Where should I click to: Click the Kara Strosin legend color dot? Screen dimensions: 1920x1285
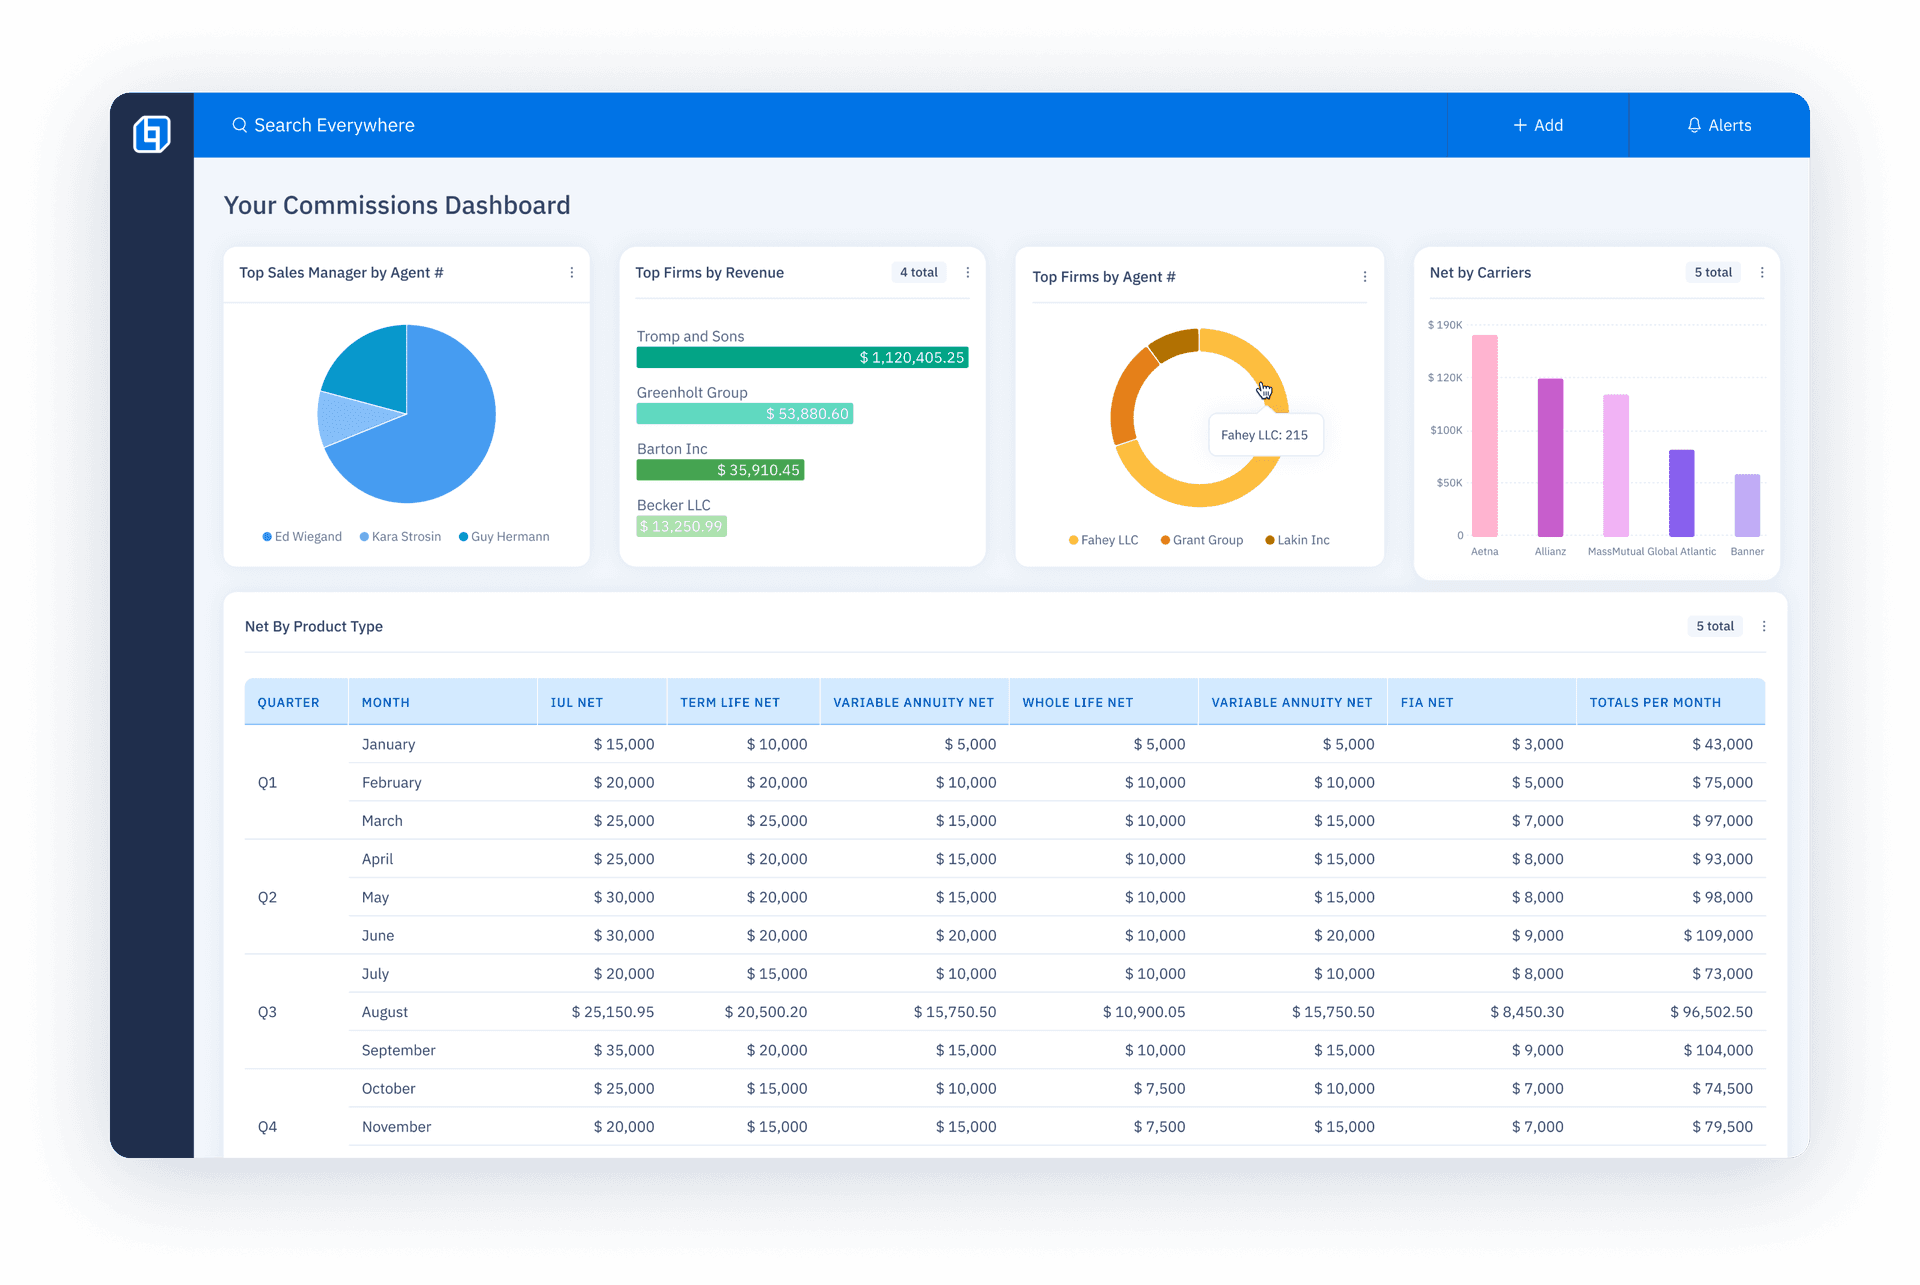(362, 536)
